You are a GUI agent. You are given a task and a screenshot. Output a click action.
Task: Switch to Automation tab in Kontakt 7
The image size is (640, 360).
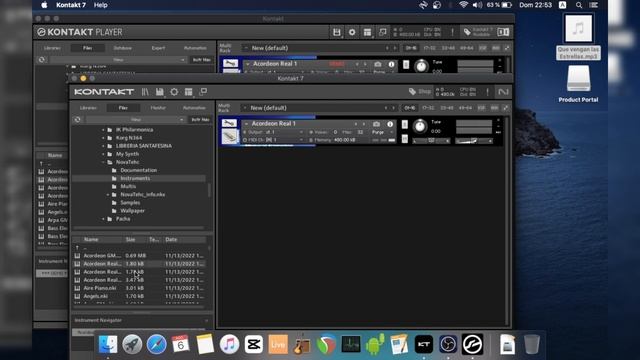(x=194, y=108)
